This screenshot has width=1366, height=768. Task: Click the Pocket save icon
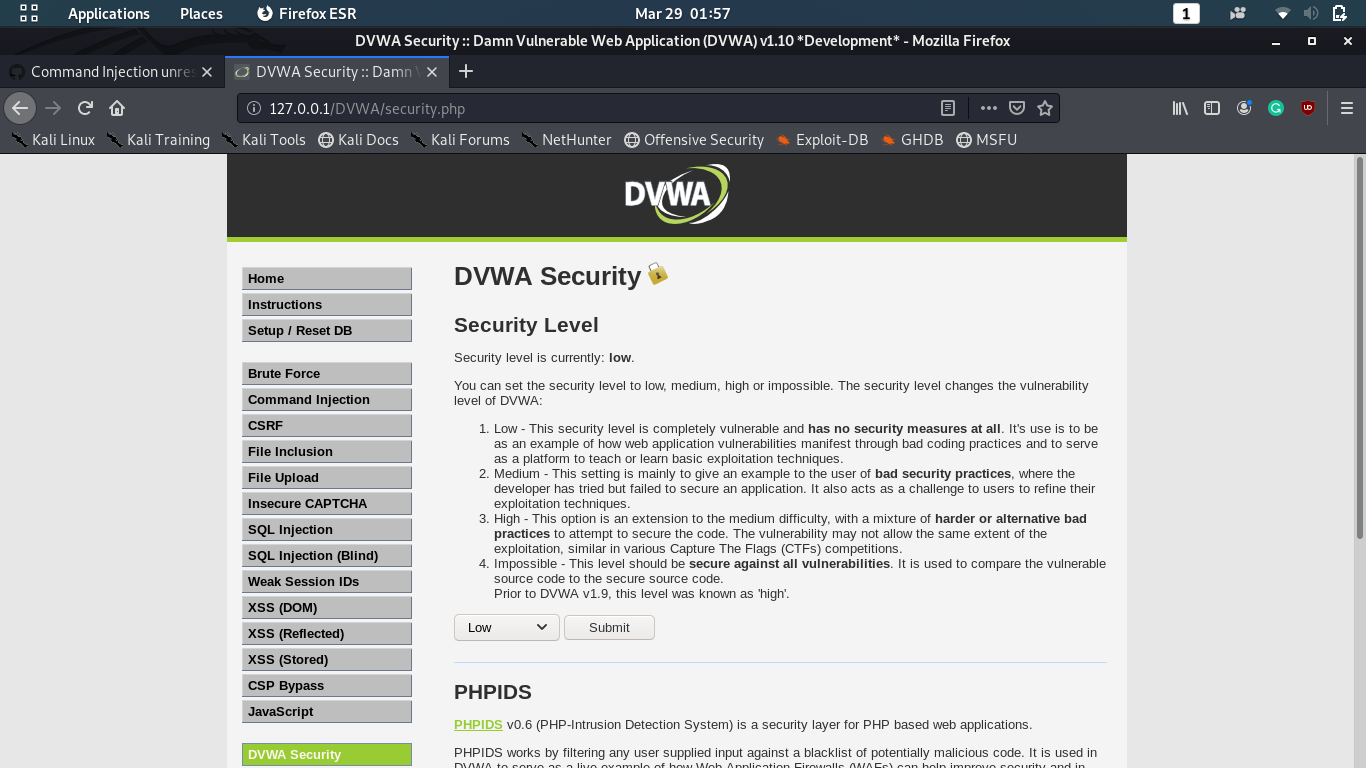(1015, 107)
